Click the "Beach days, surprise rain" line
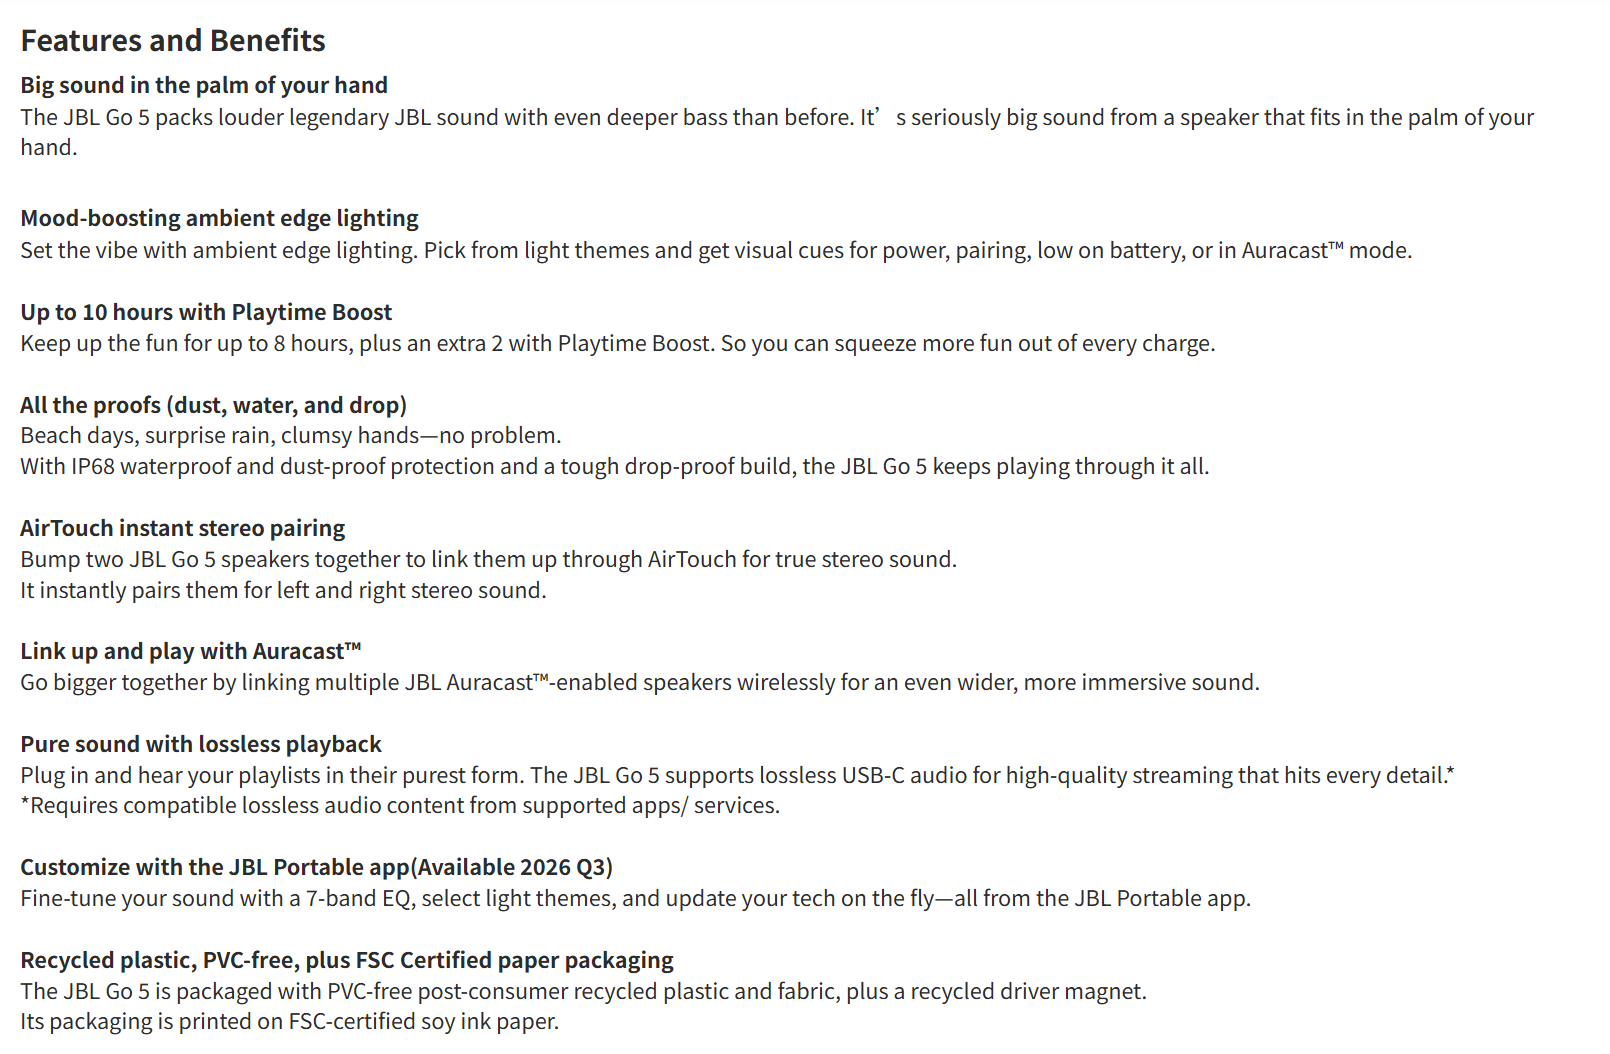 click(x=290, y=435)
